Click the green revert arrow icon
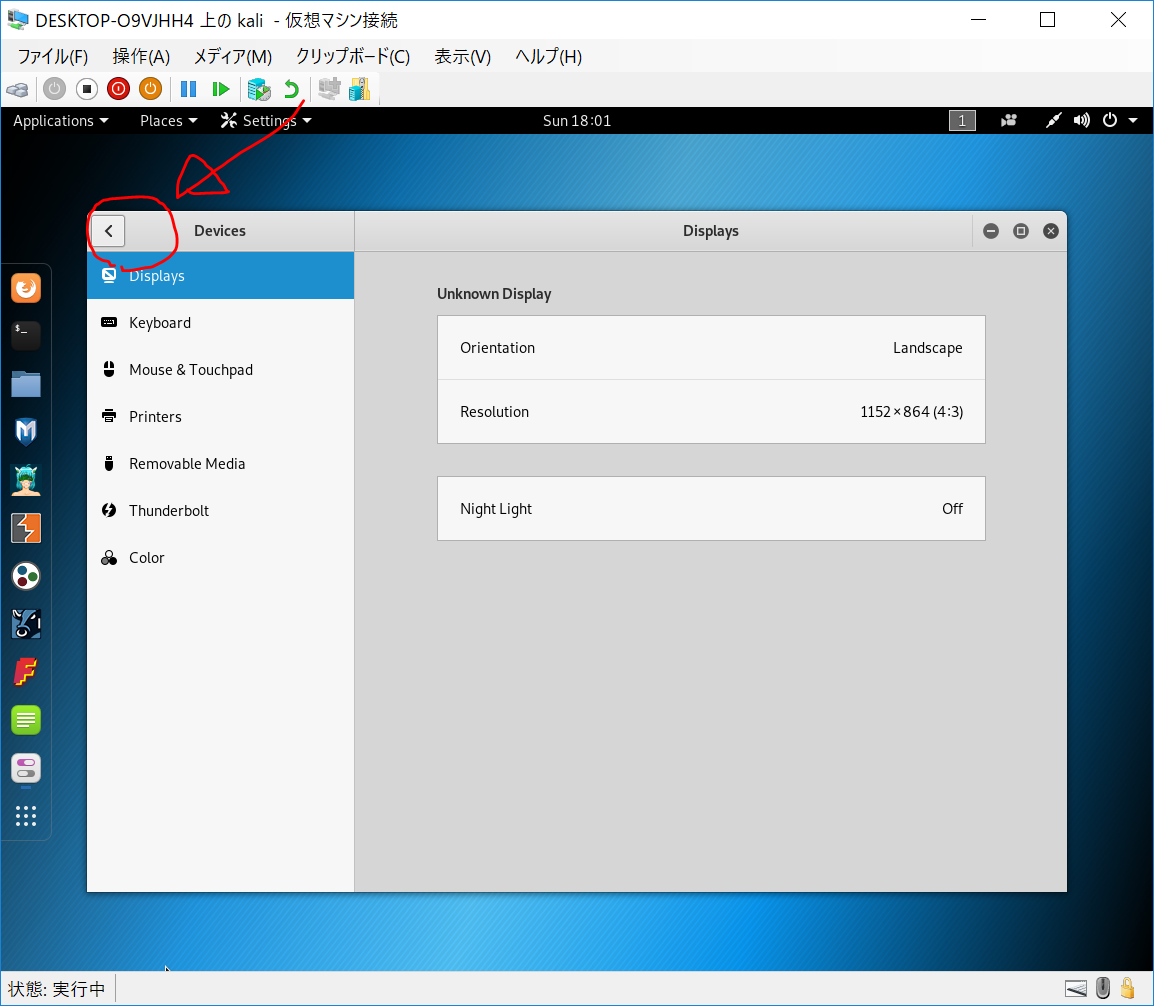The width and height of the screenshot is (1154, 1006). coord(291,89)
